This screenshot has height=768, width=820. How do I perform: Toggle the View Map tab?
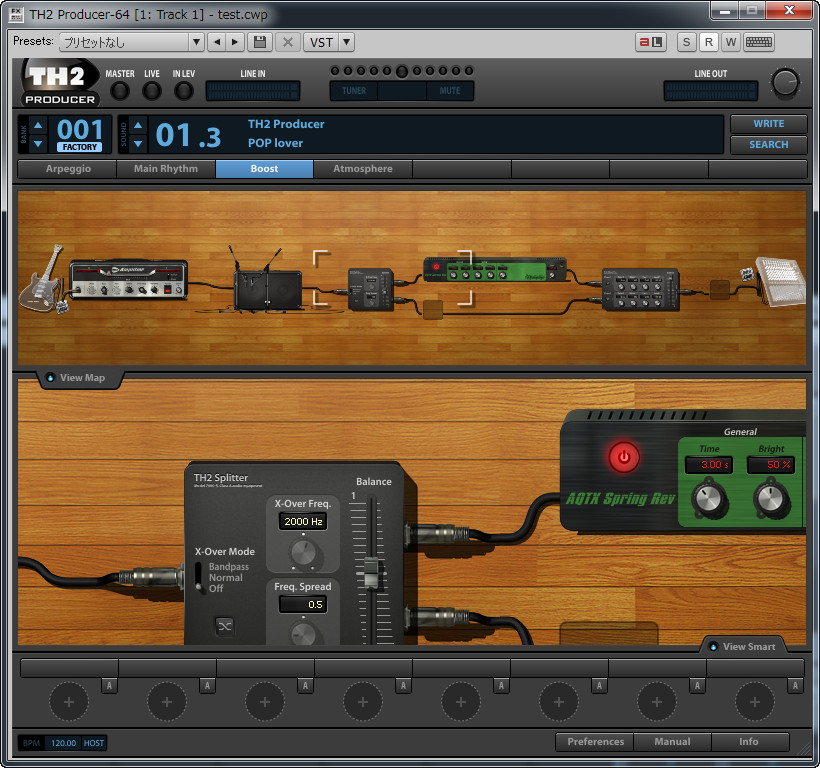point(80,378)
